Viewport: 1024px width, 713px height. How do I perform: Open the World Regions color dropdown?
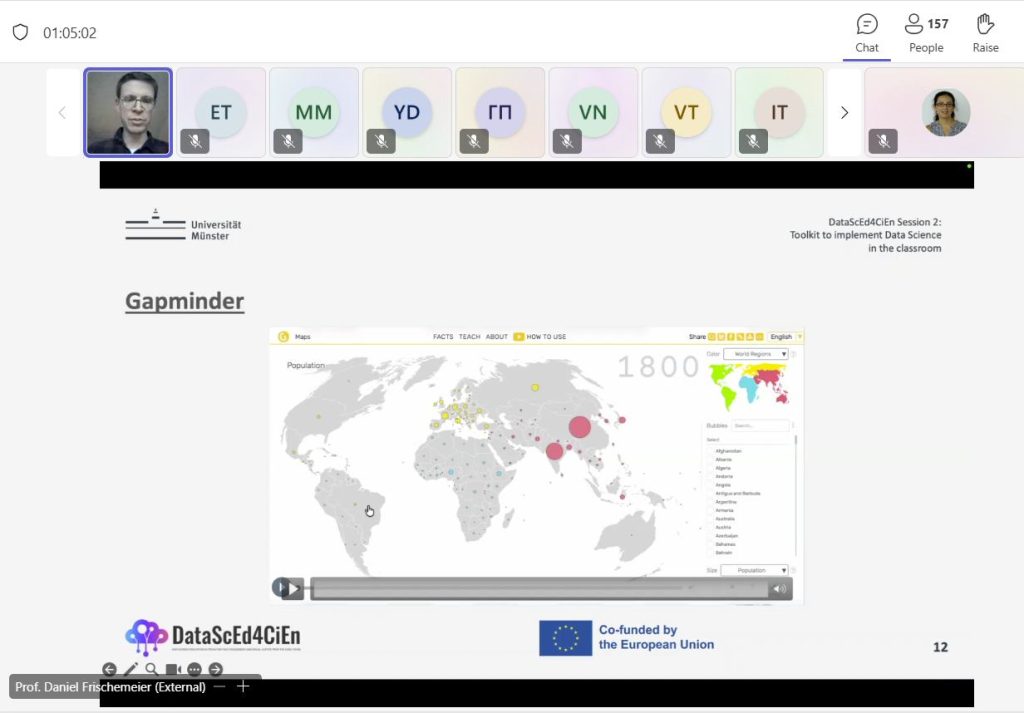coord(755,354)
